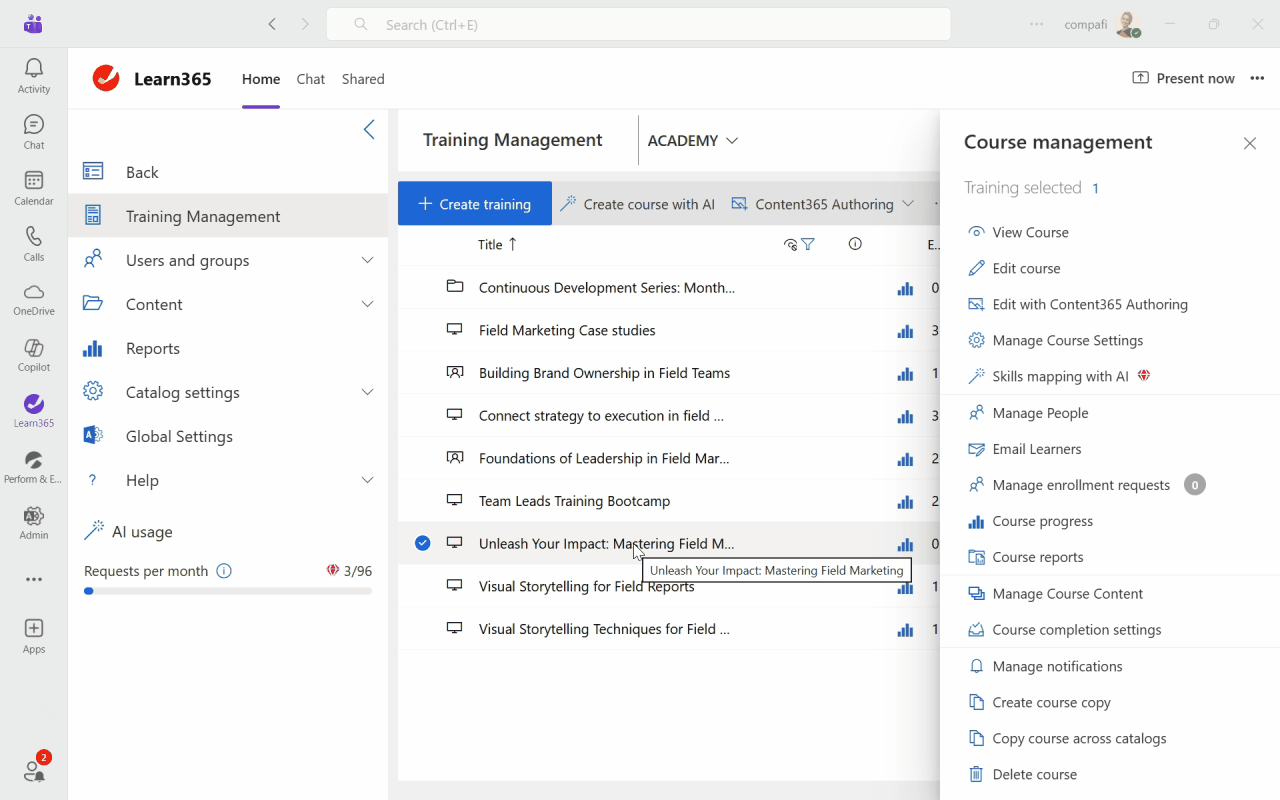Open the Email Learners option

pyautogui.click(x=1036, y=448)
